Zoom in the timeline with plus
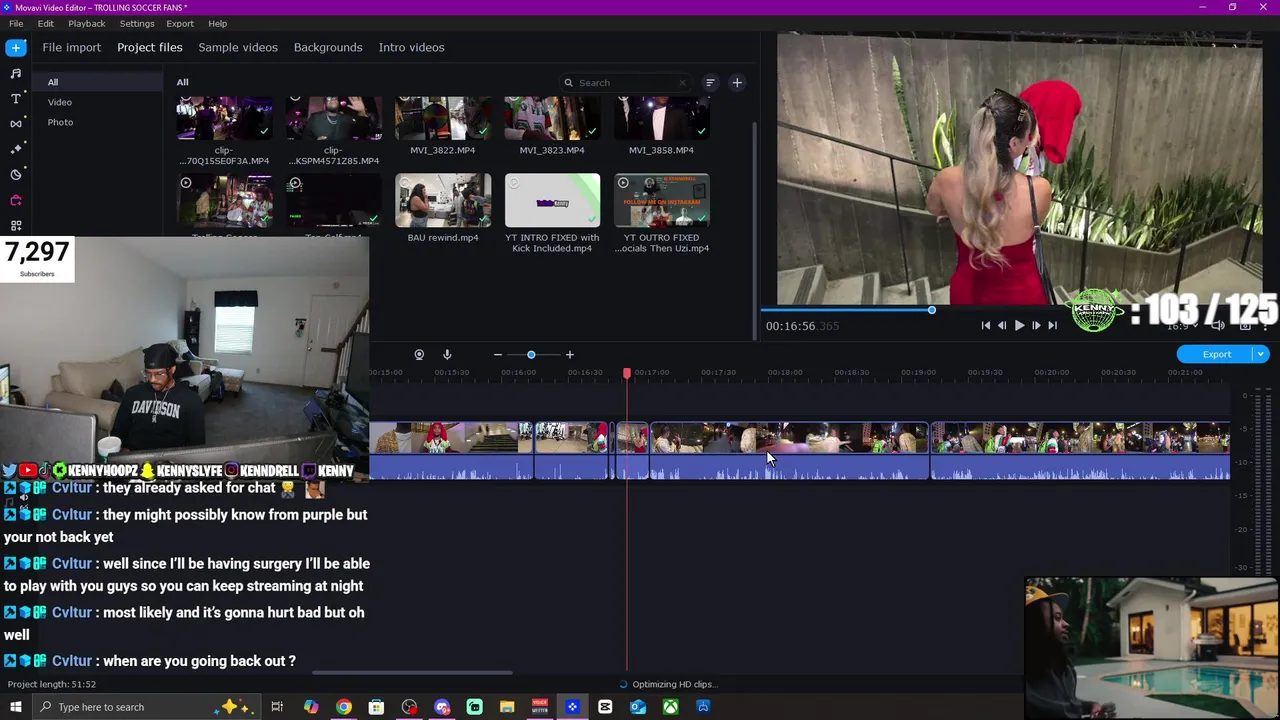This screenshot has width=1280, height=720. click(x=570, y=355)
